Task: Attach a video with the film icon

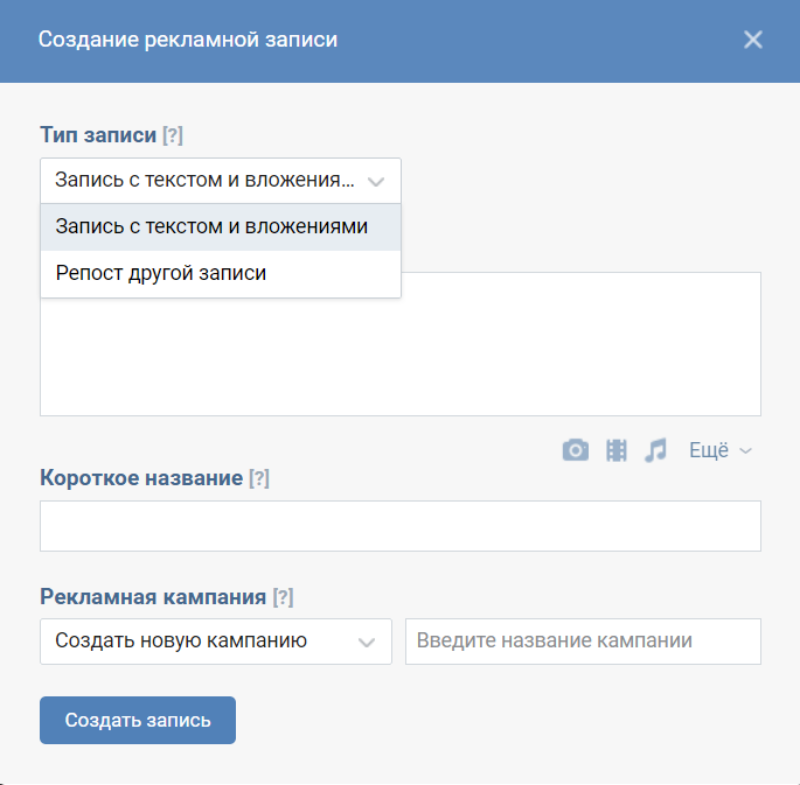Action: click(616, 450)
